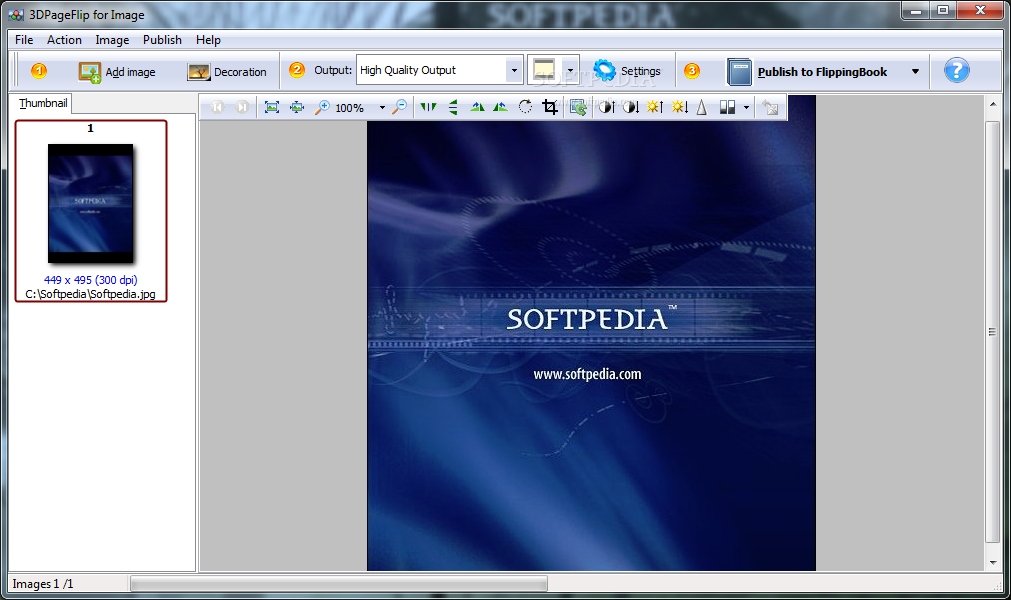1011x600 pixels.
Task: Expand the page layout dropdown arrow
Action: click(x=570, y=70)
